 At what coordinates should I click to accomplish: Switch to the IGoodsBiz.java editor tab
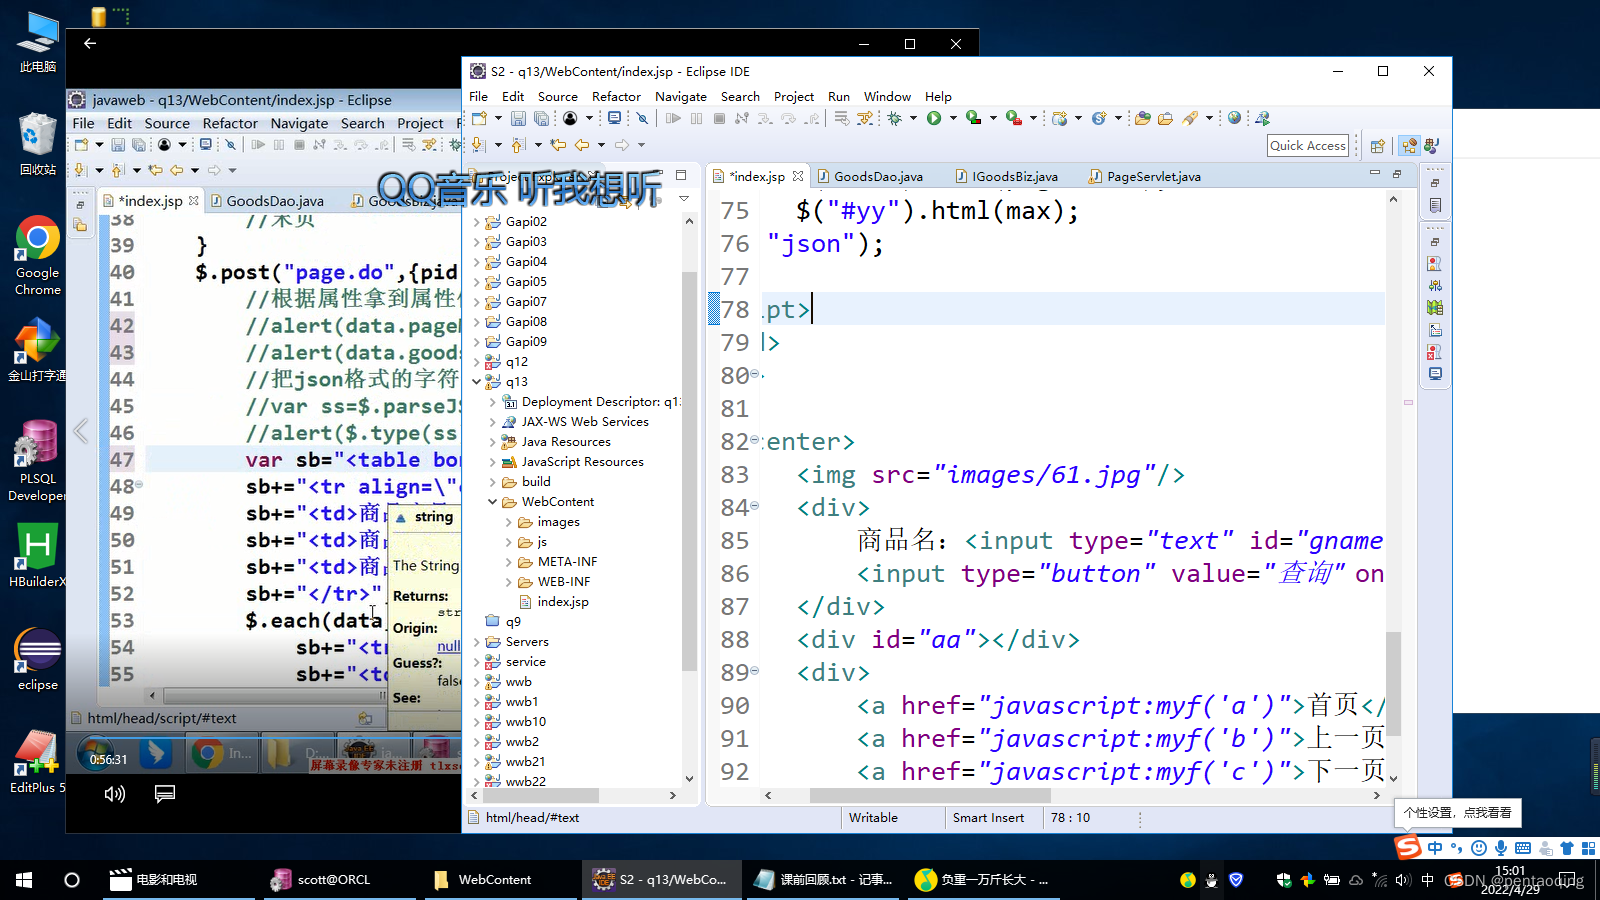pyautogui.click(x=1006, y=176)
